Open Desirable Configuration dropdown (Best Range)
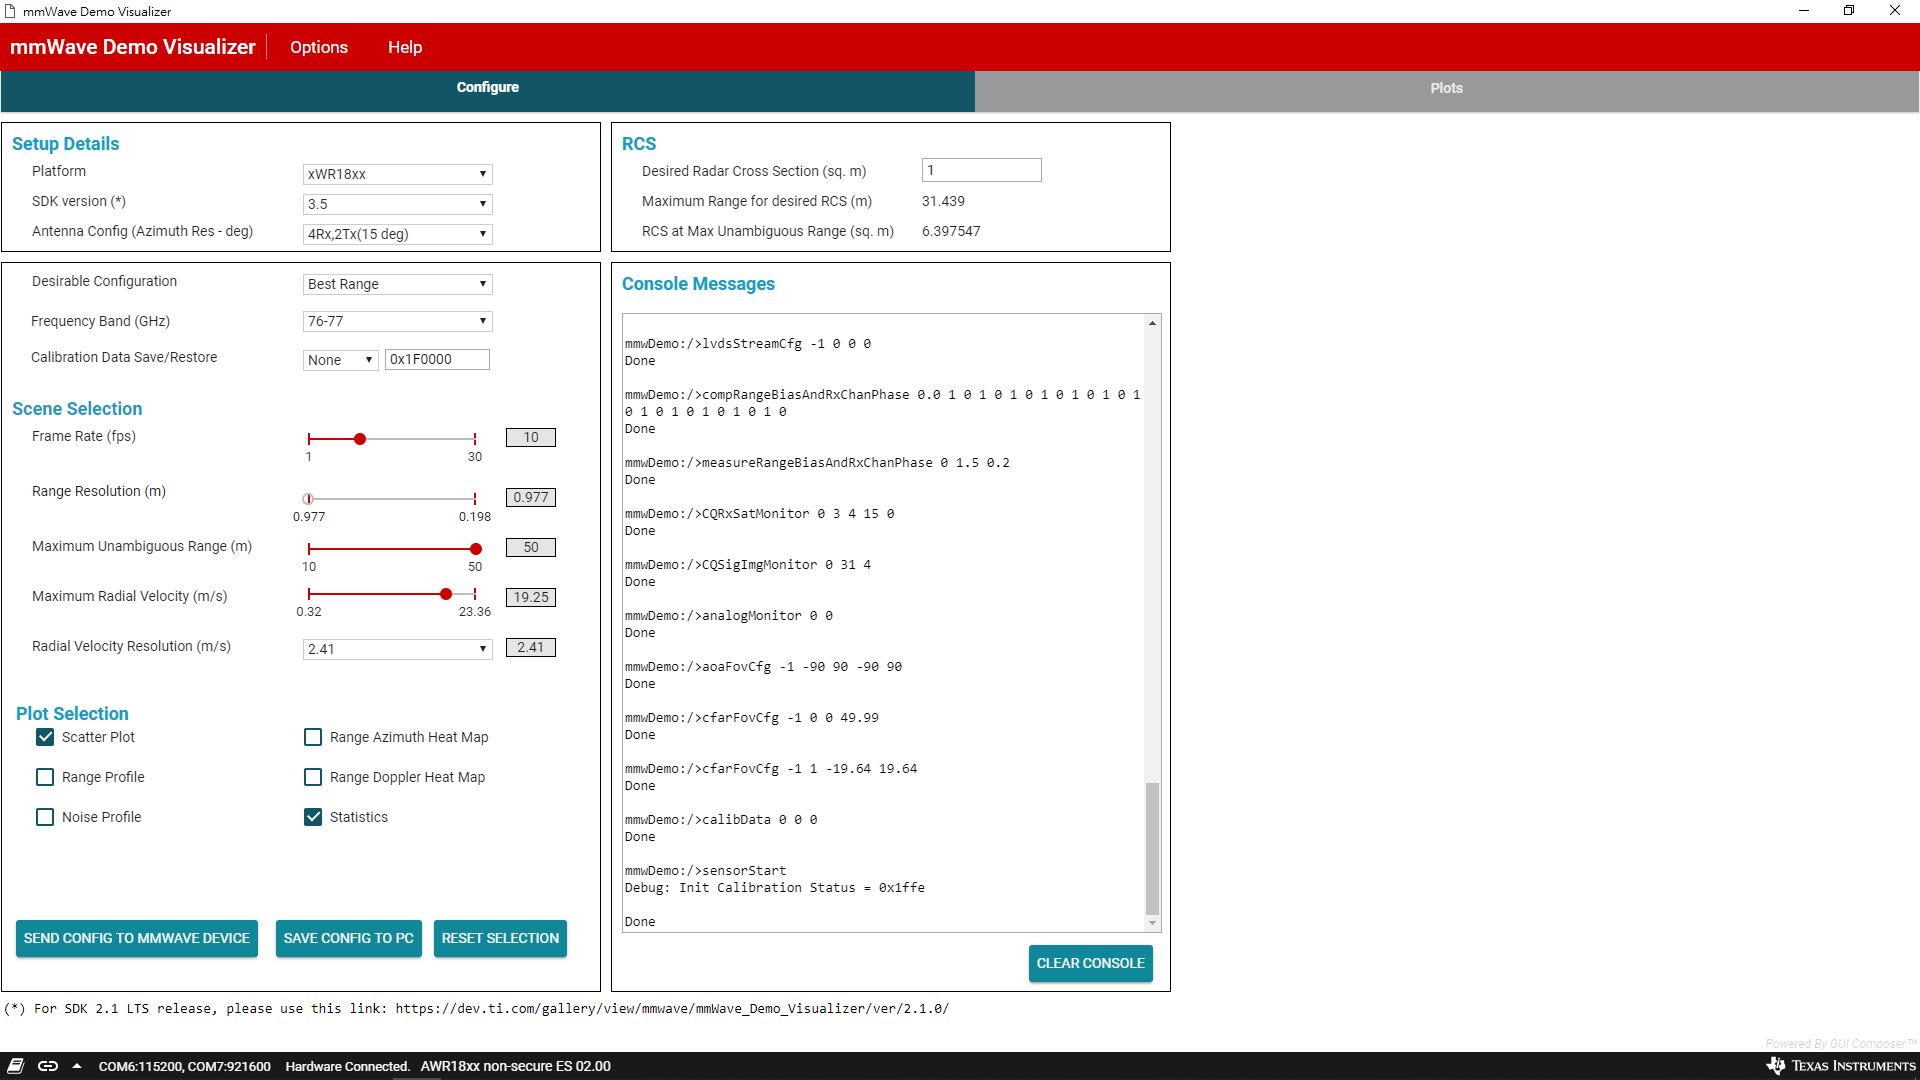 point(397,284)
